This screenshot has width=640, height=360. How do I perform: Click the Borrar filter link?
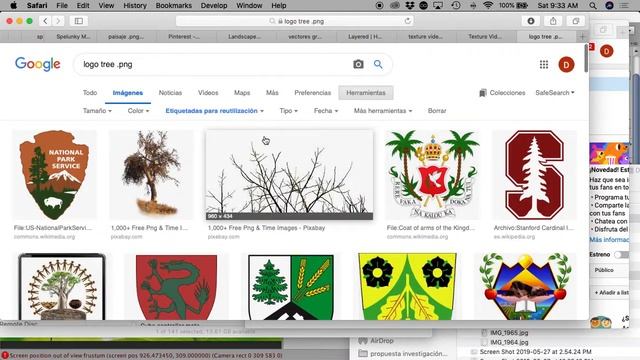pyautogui.click(x=437, y=111)
